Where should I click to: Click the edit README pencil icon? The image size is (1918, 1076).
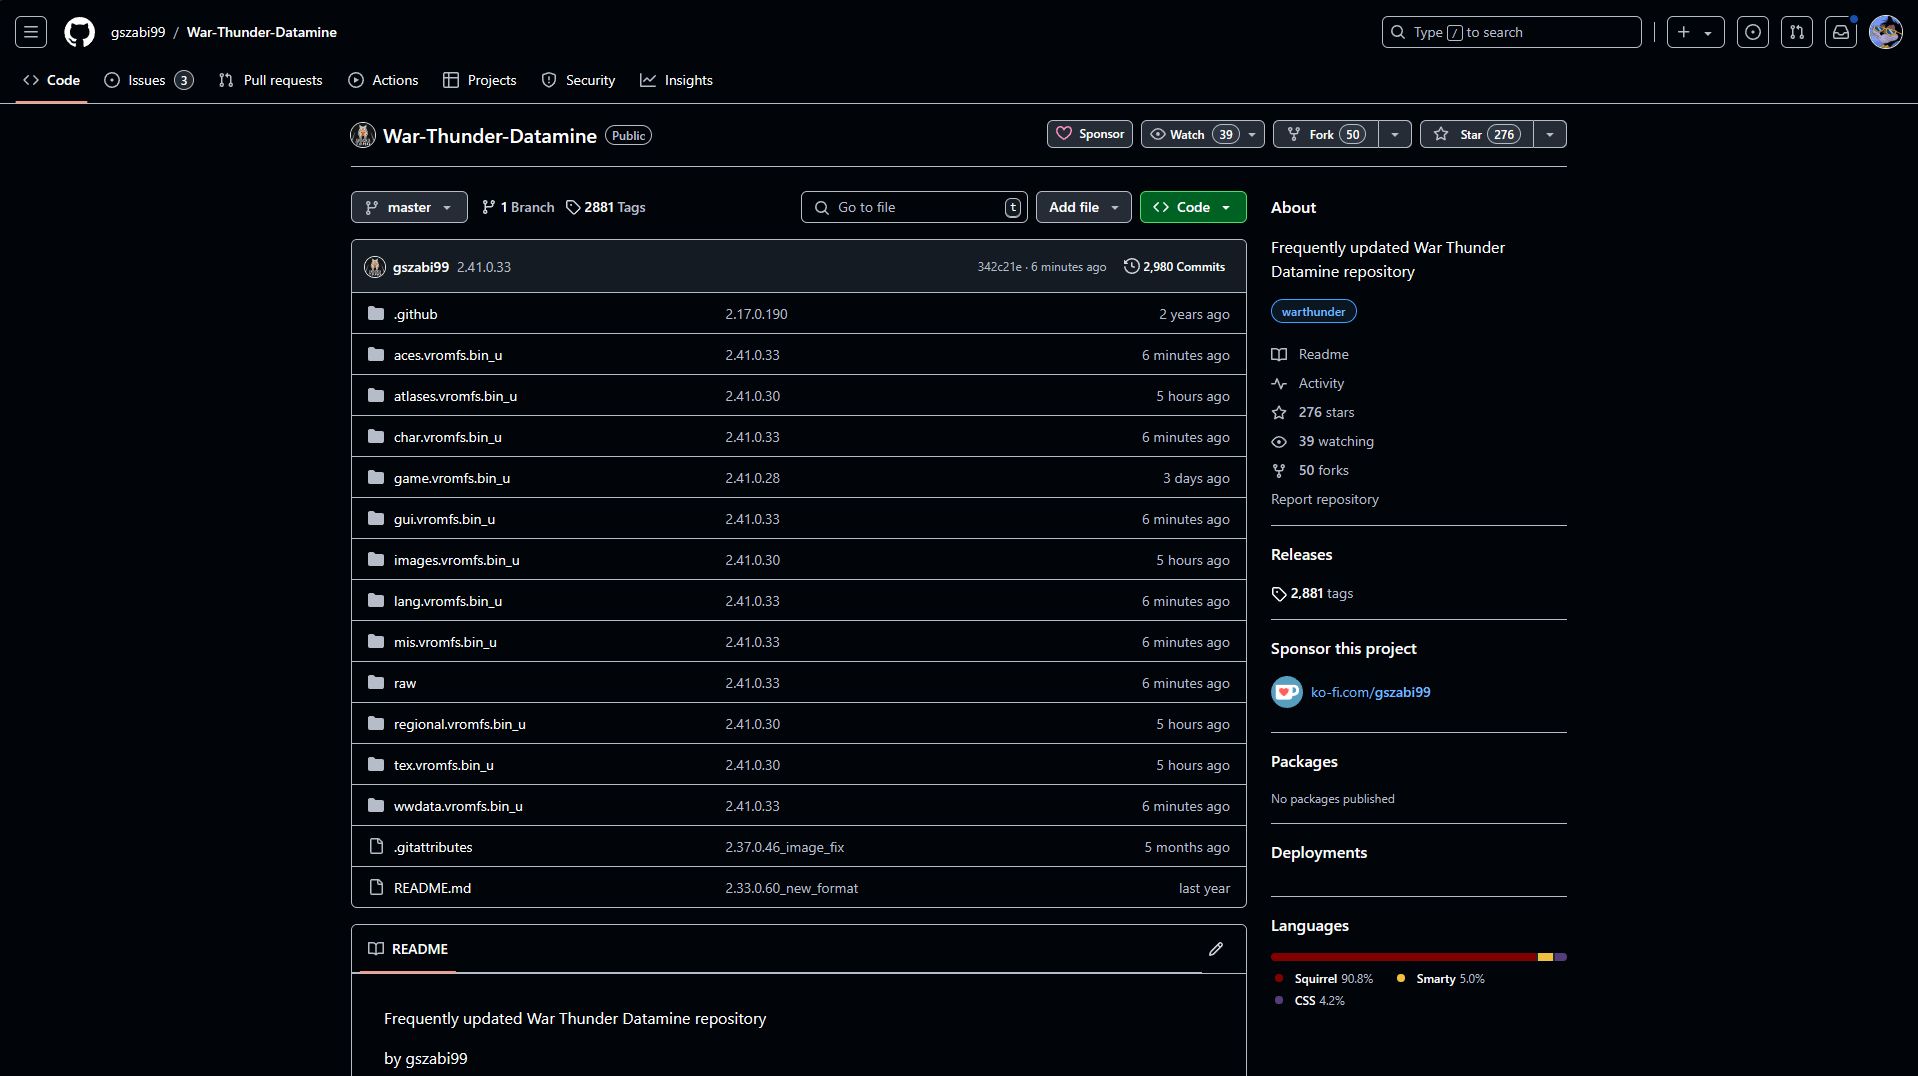[1215, 949]
